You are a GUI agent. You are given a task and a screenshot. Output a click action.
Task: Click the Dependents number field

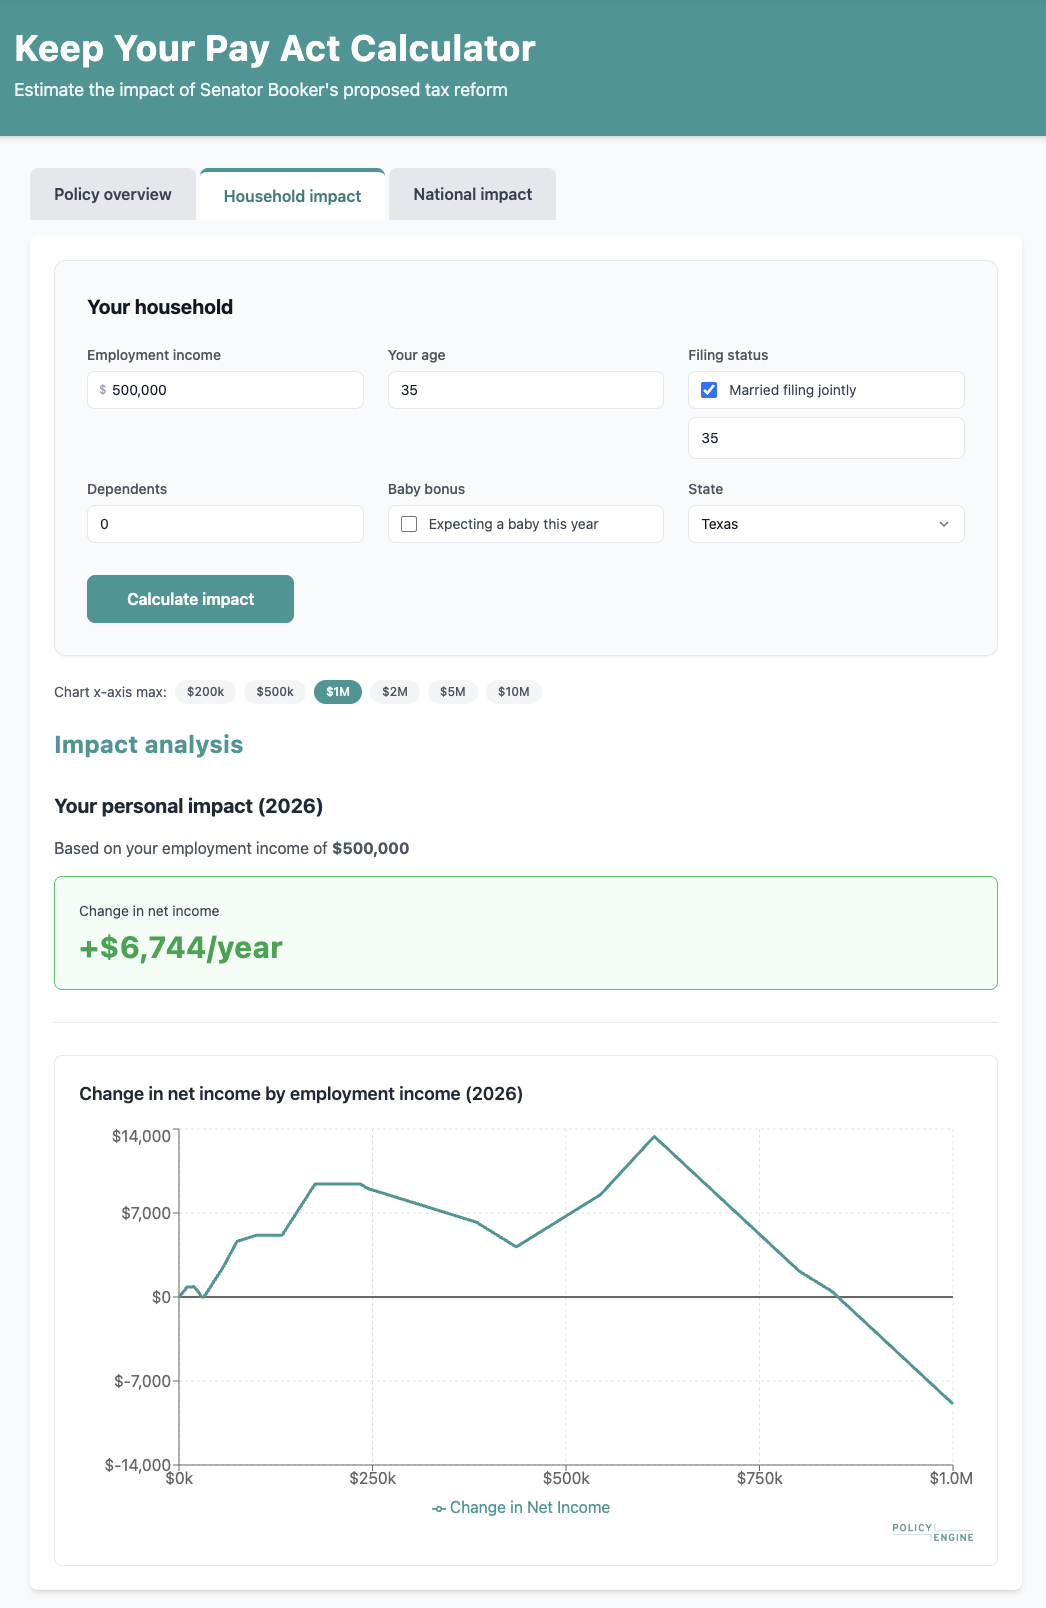click(x=225, y=524)
